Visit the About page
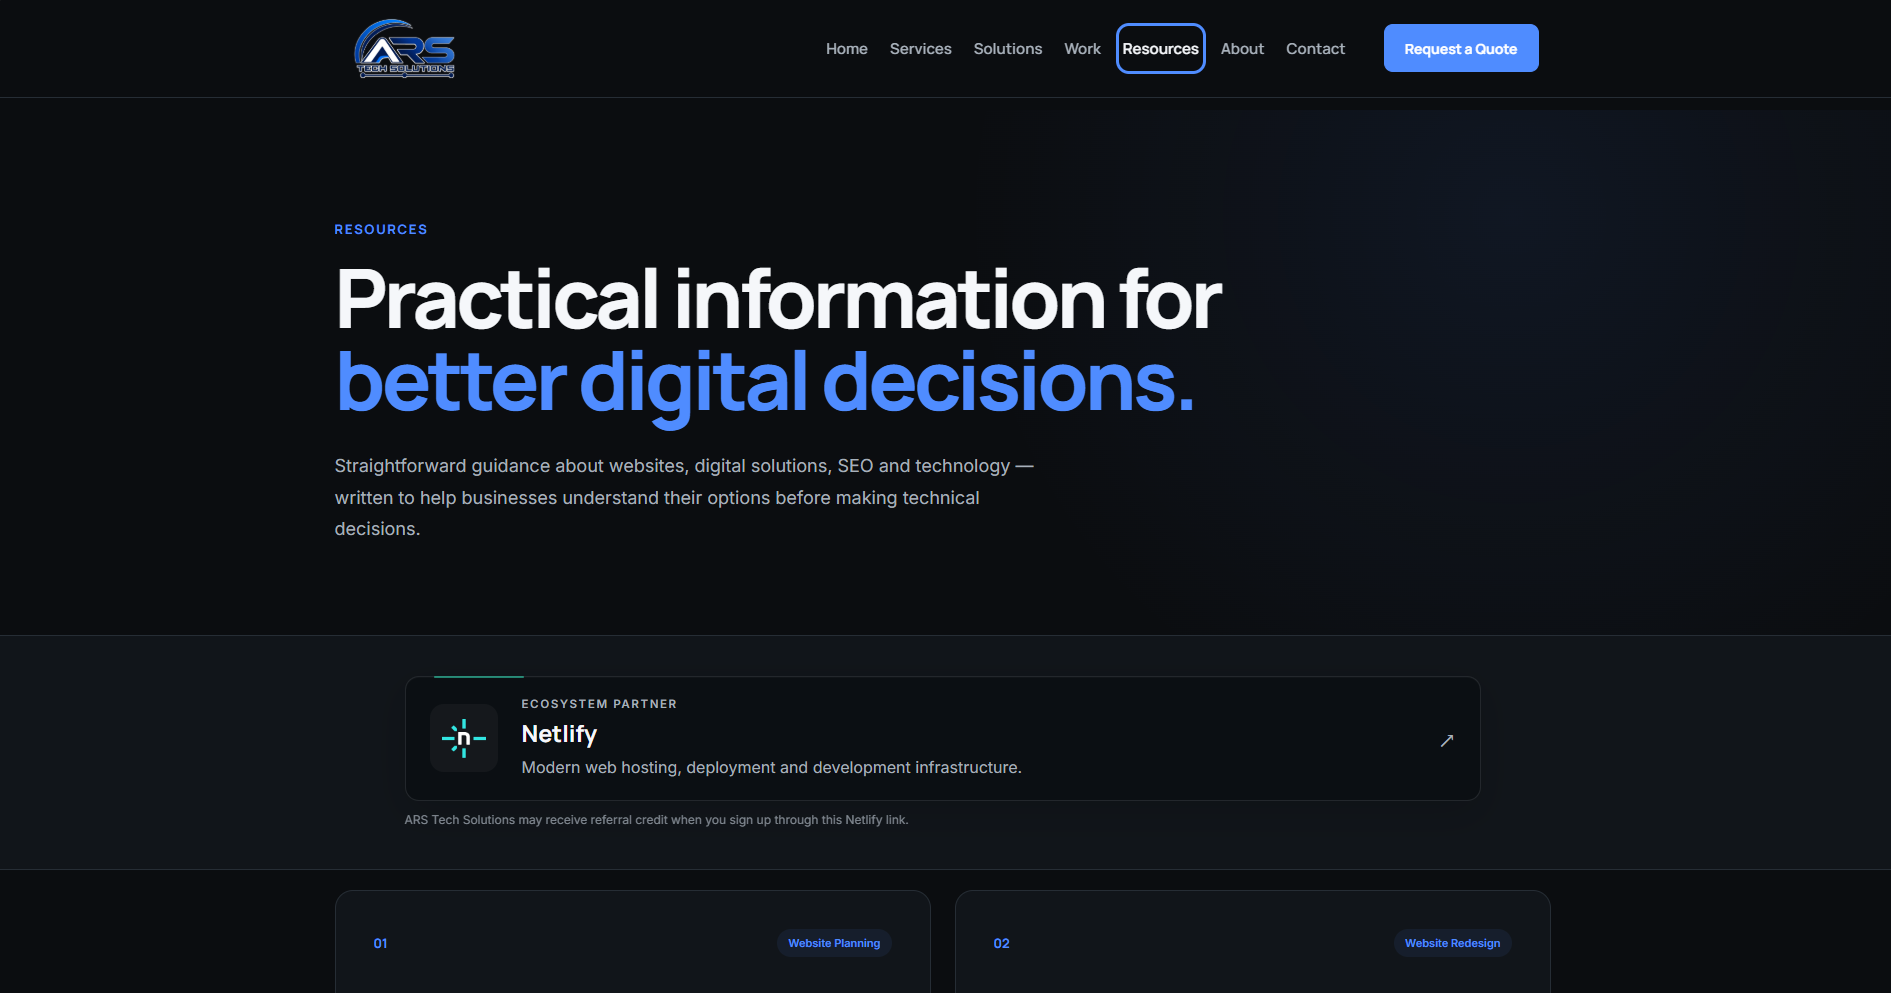This screenshot has height=993, width=1891. click(1242, 49)
